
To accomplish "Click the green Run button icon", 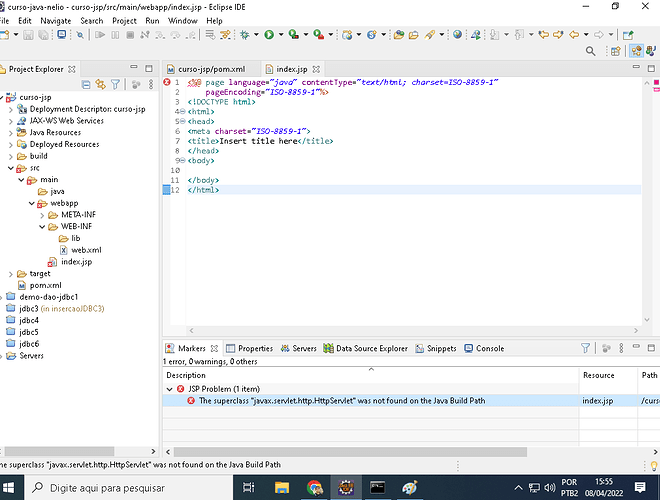I will click(269, 35).
